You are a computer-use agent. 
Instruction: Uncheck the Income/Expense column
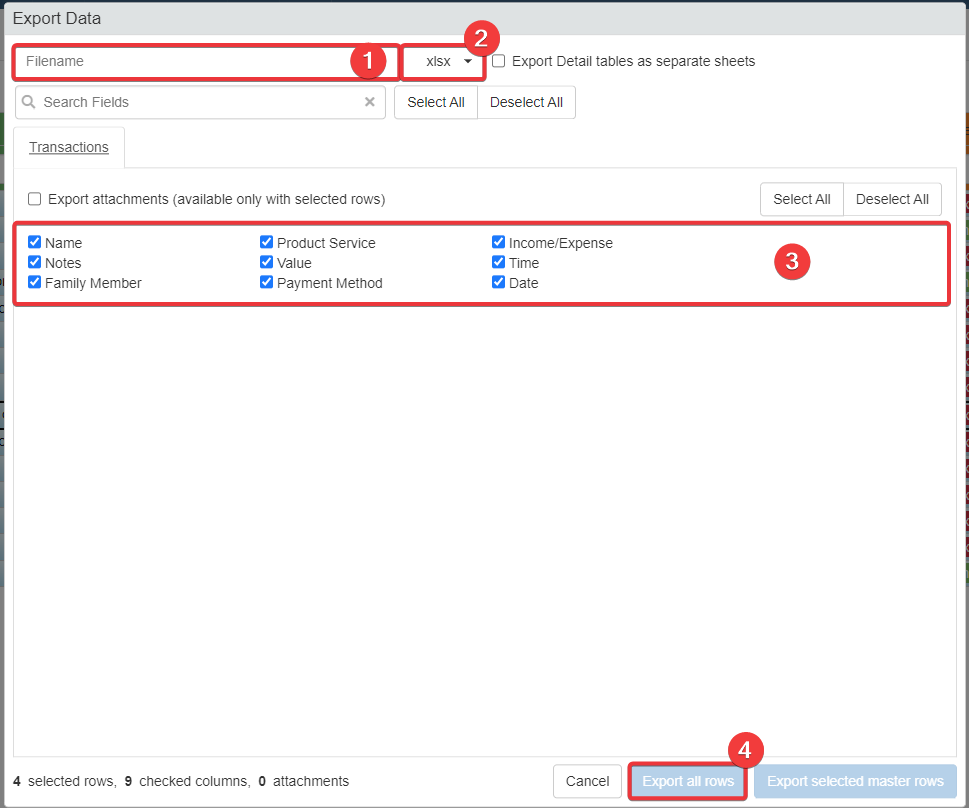(499, 242)
